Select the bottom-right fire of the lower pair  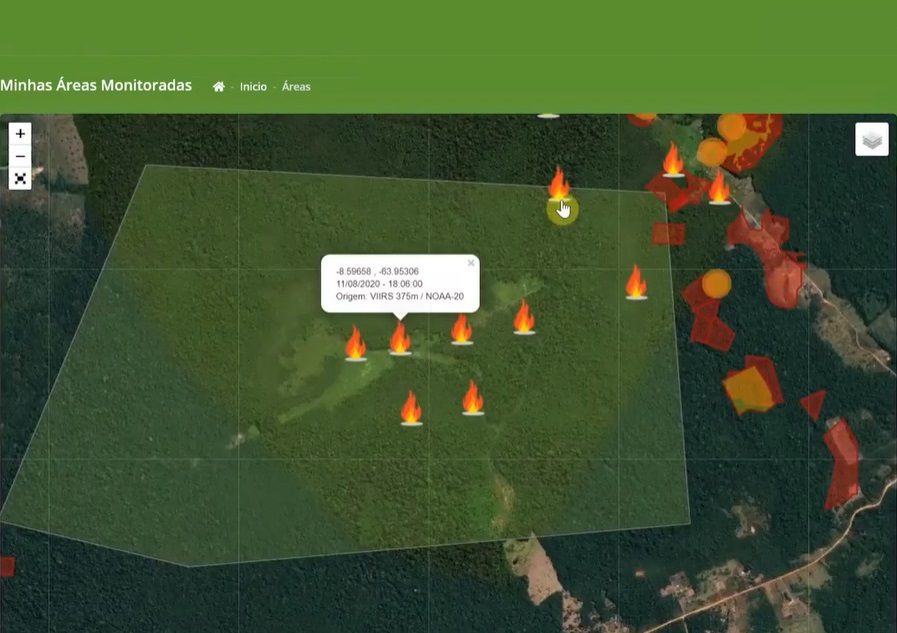point(473,398)
